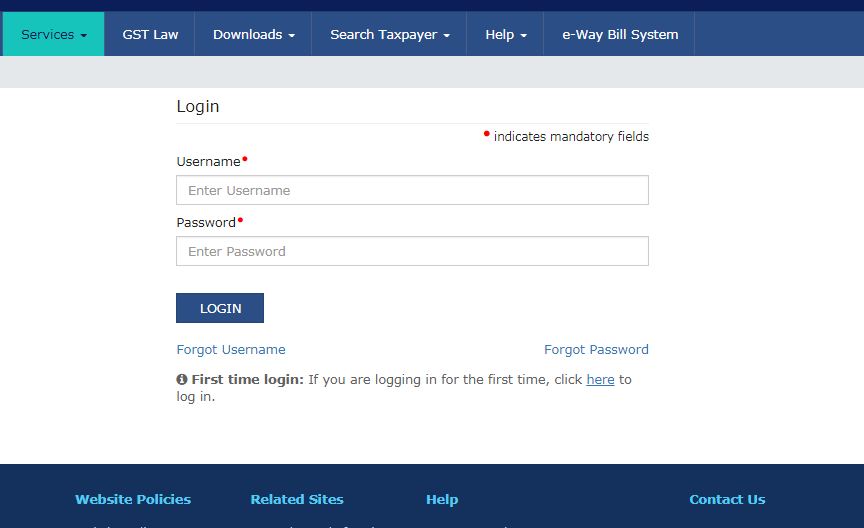Click the Enter Username input field
The height and width of the screenshot is (528, 864).
click(412, 190)
